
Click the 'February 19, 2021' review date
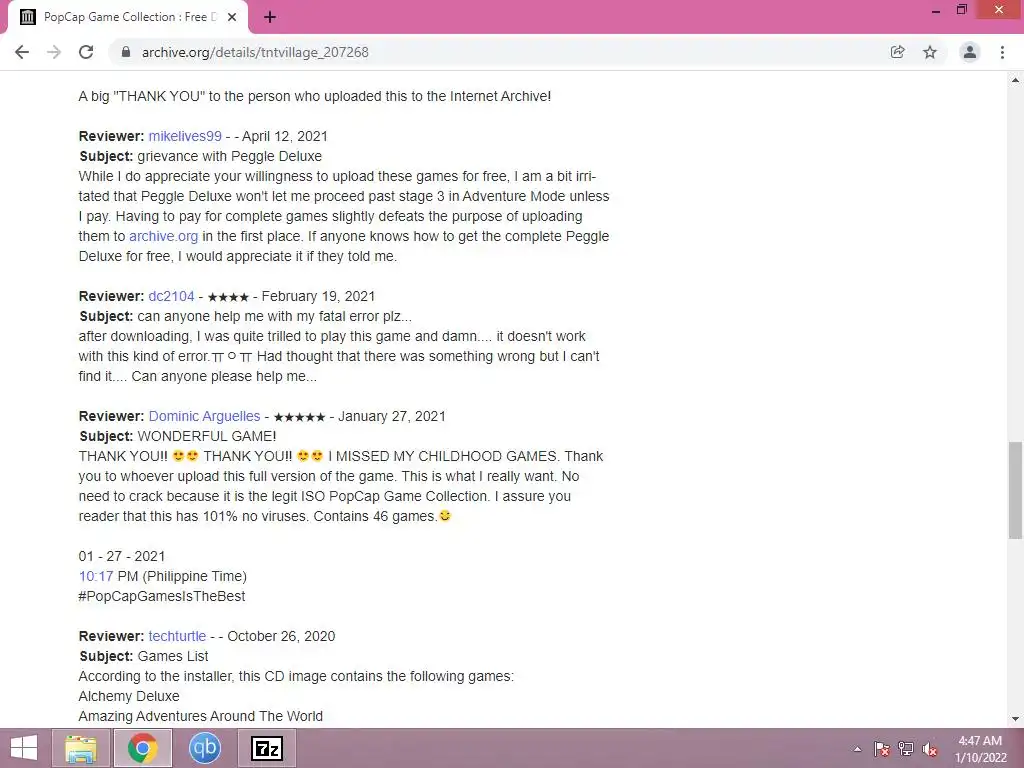click(318, 296)
